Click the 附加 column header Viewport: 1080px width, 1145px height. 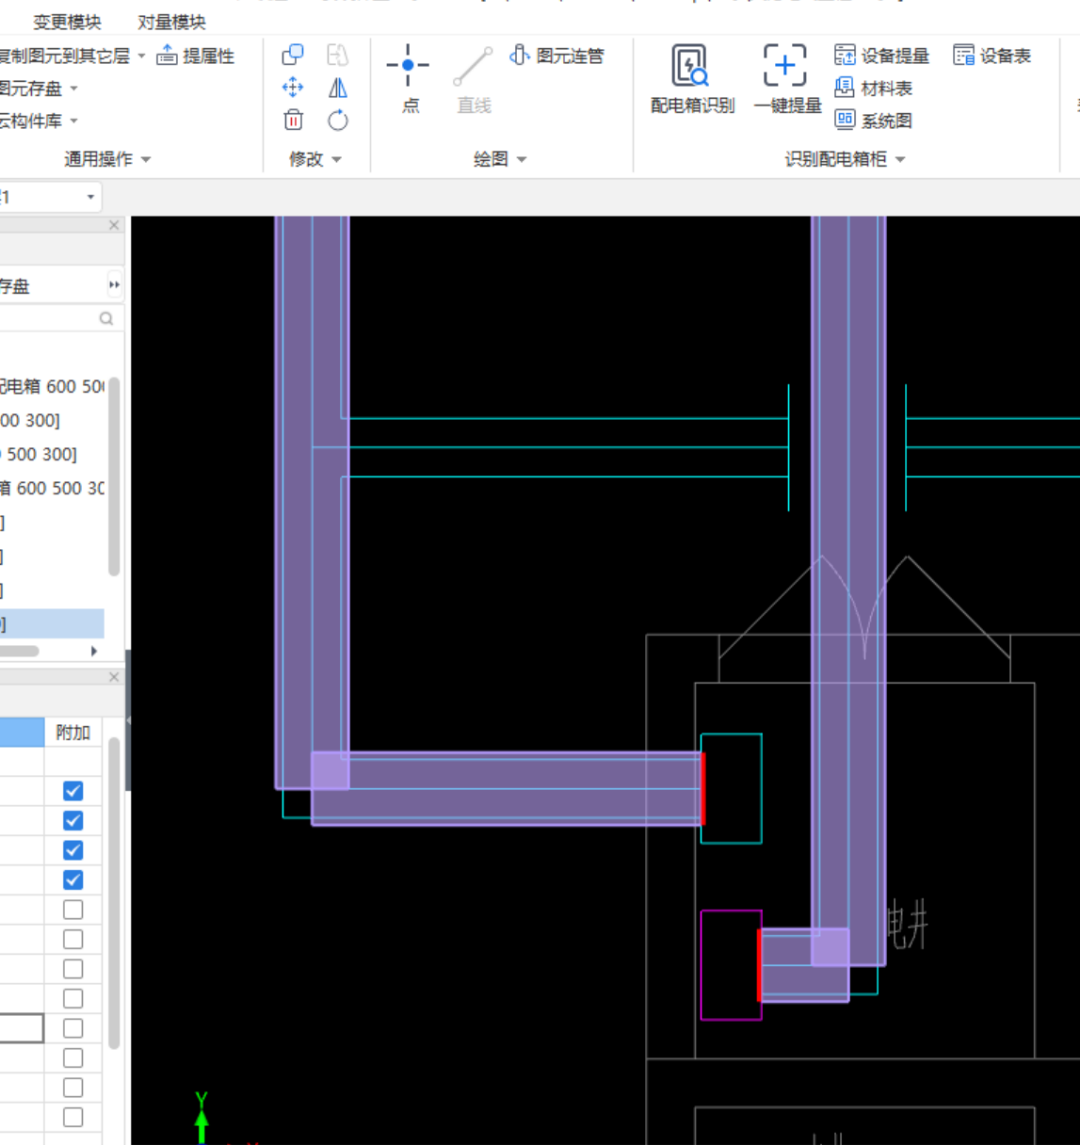[73, 732]
